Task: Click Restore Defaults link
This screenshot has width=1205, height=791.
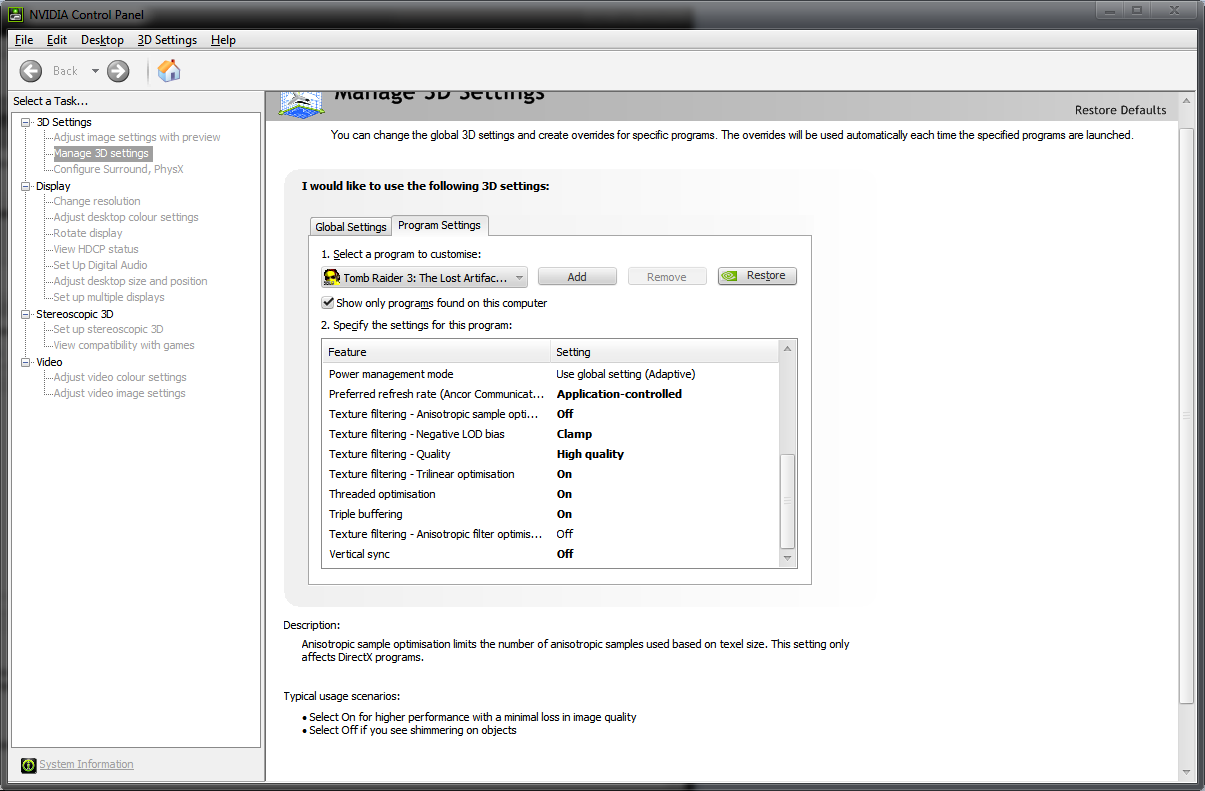Action: click(x=1120, y=110)
